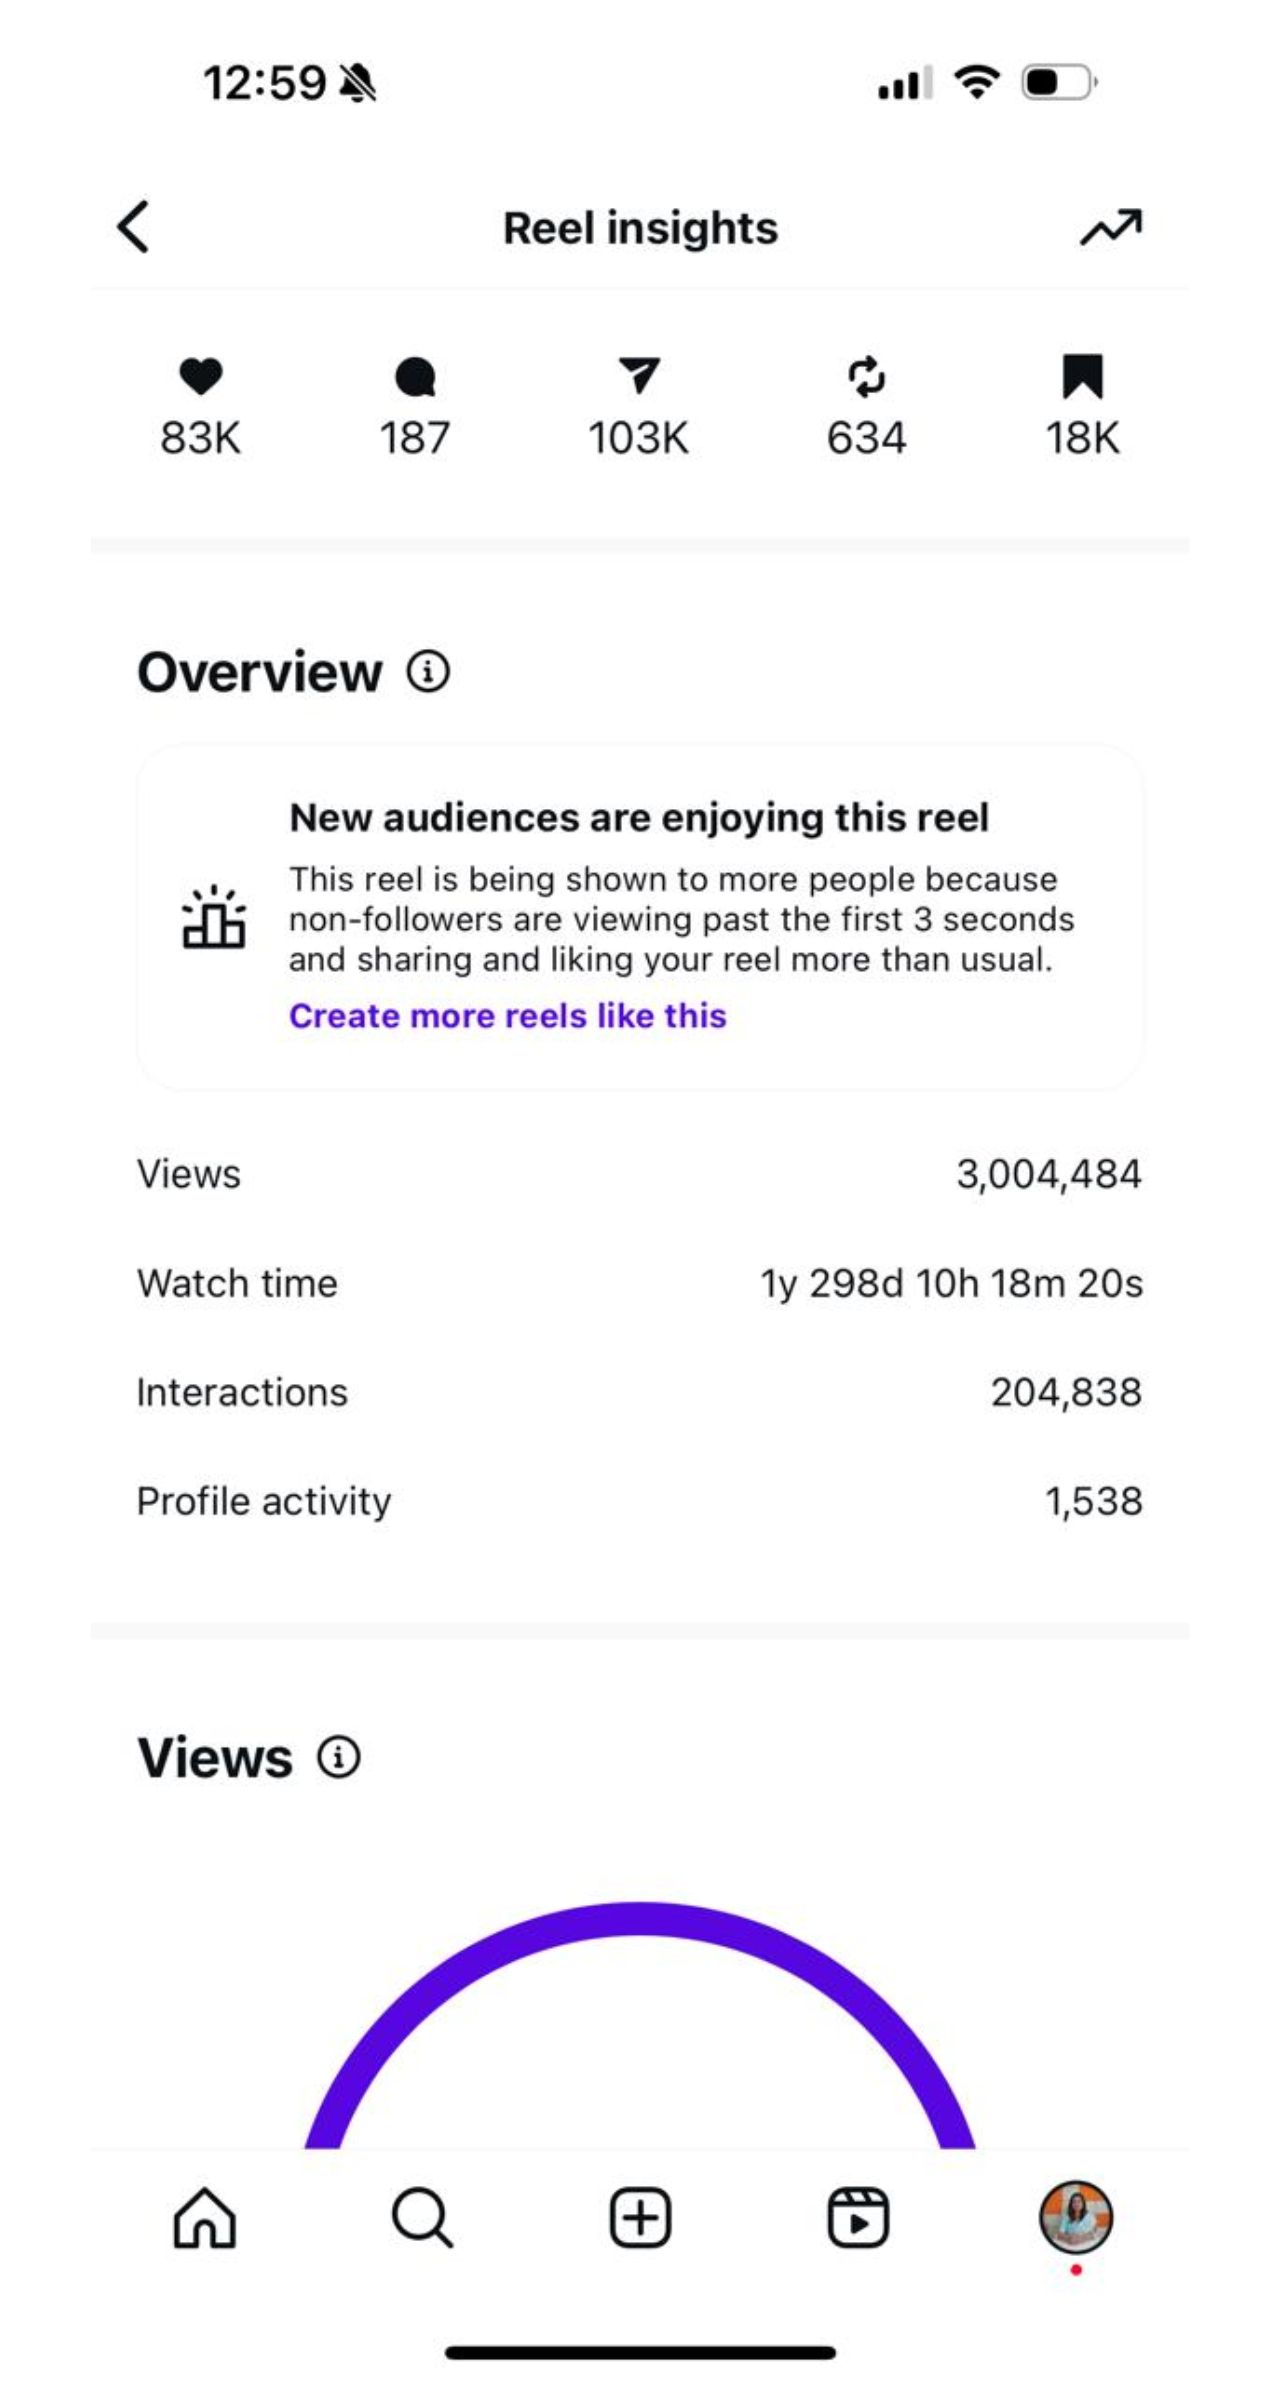Open the trending arrow icon in header
This screenshot has width=1280, height=2382.
(x=1110, y=228)
